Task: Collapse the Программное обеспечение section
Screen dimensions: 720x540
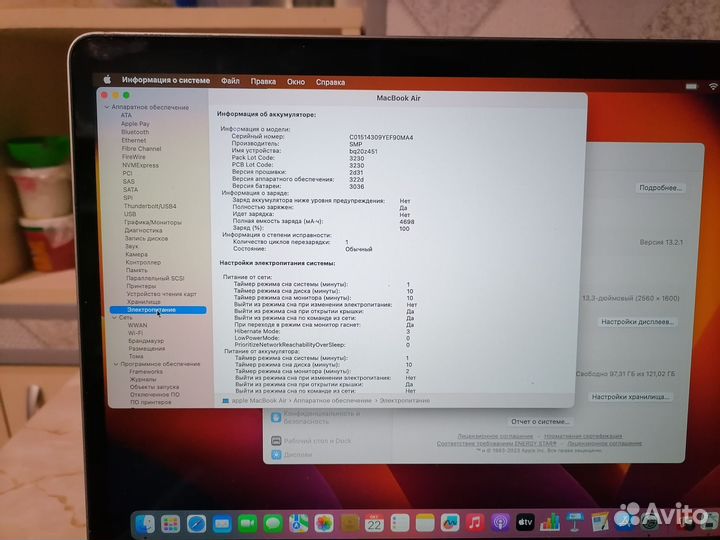Action: [116, 364]
